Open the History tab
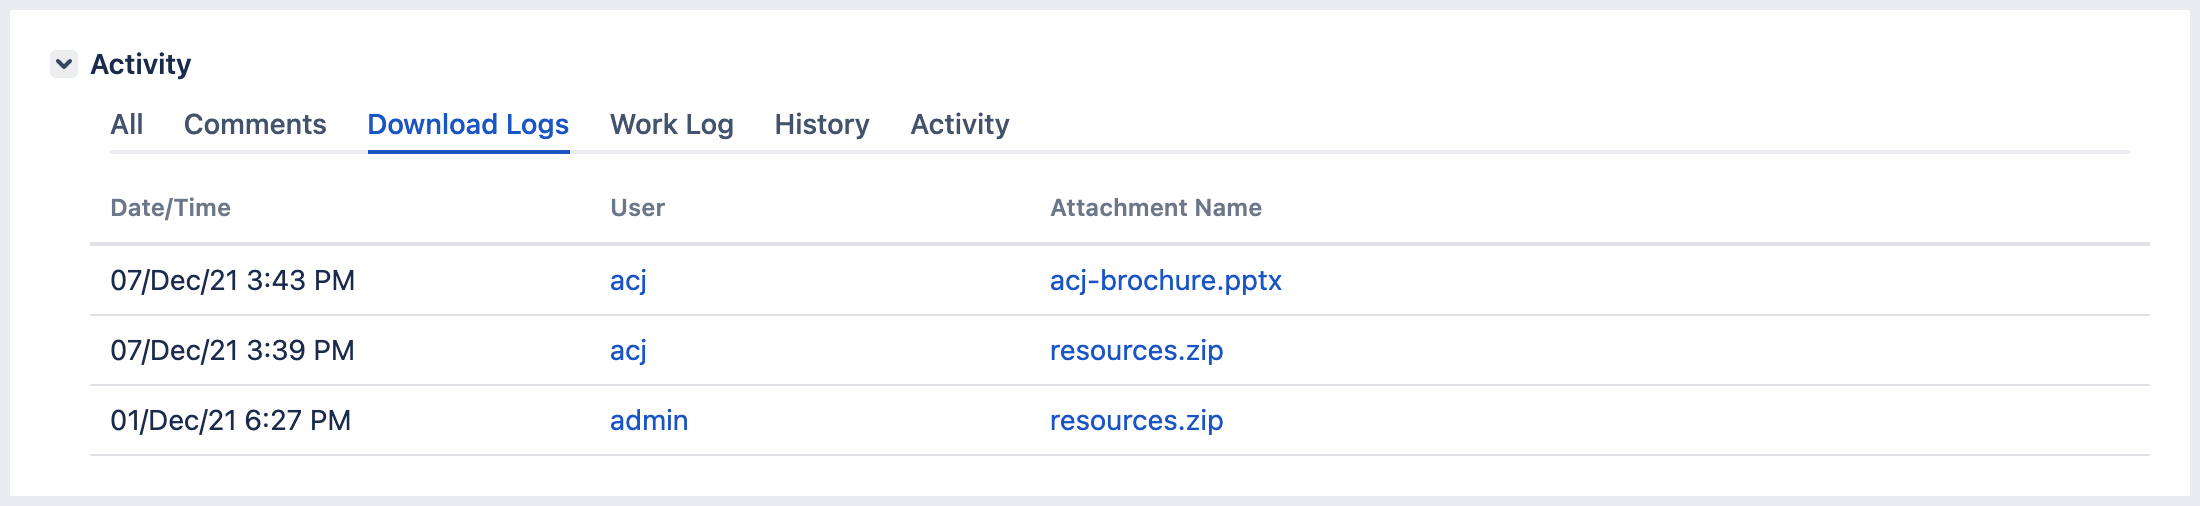This screenshot has height=506, width=2200. 822,124
